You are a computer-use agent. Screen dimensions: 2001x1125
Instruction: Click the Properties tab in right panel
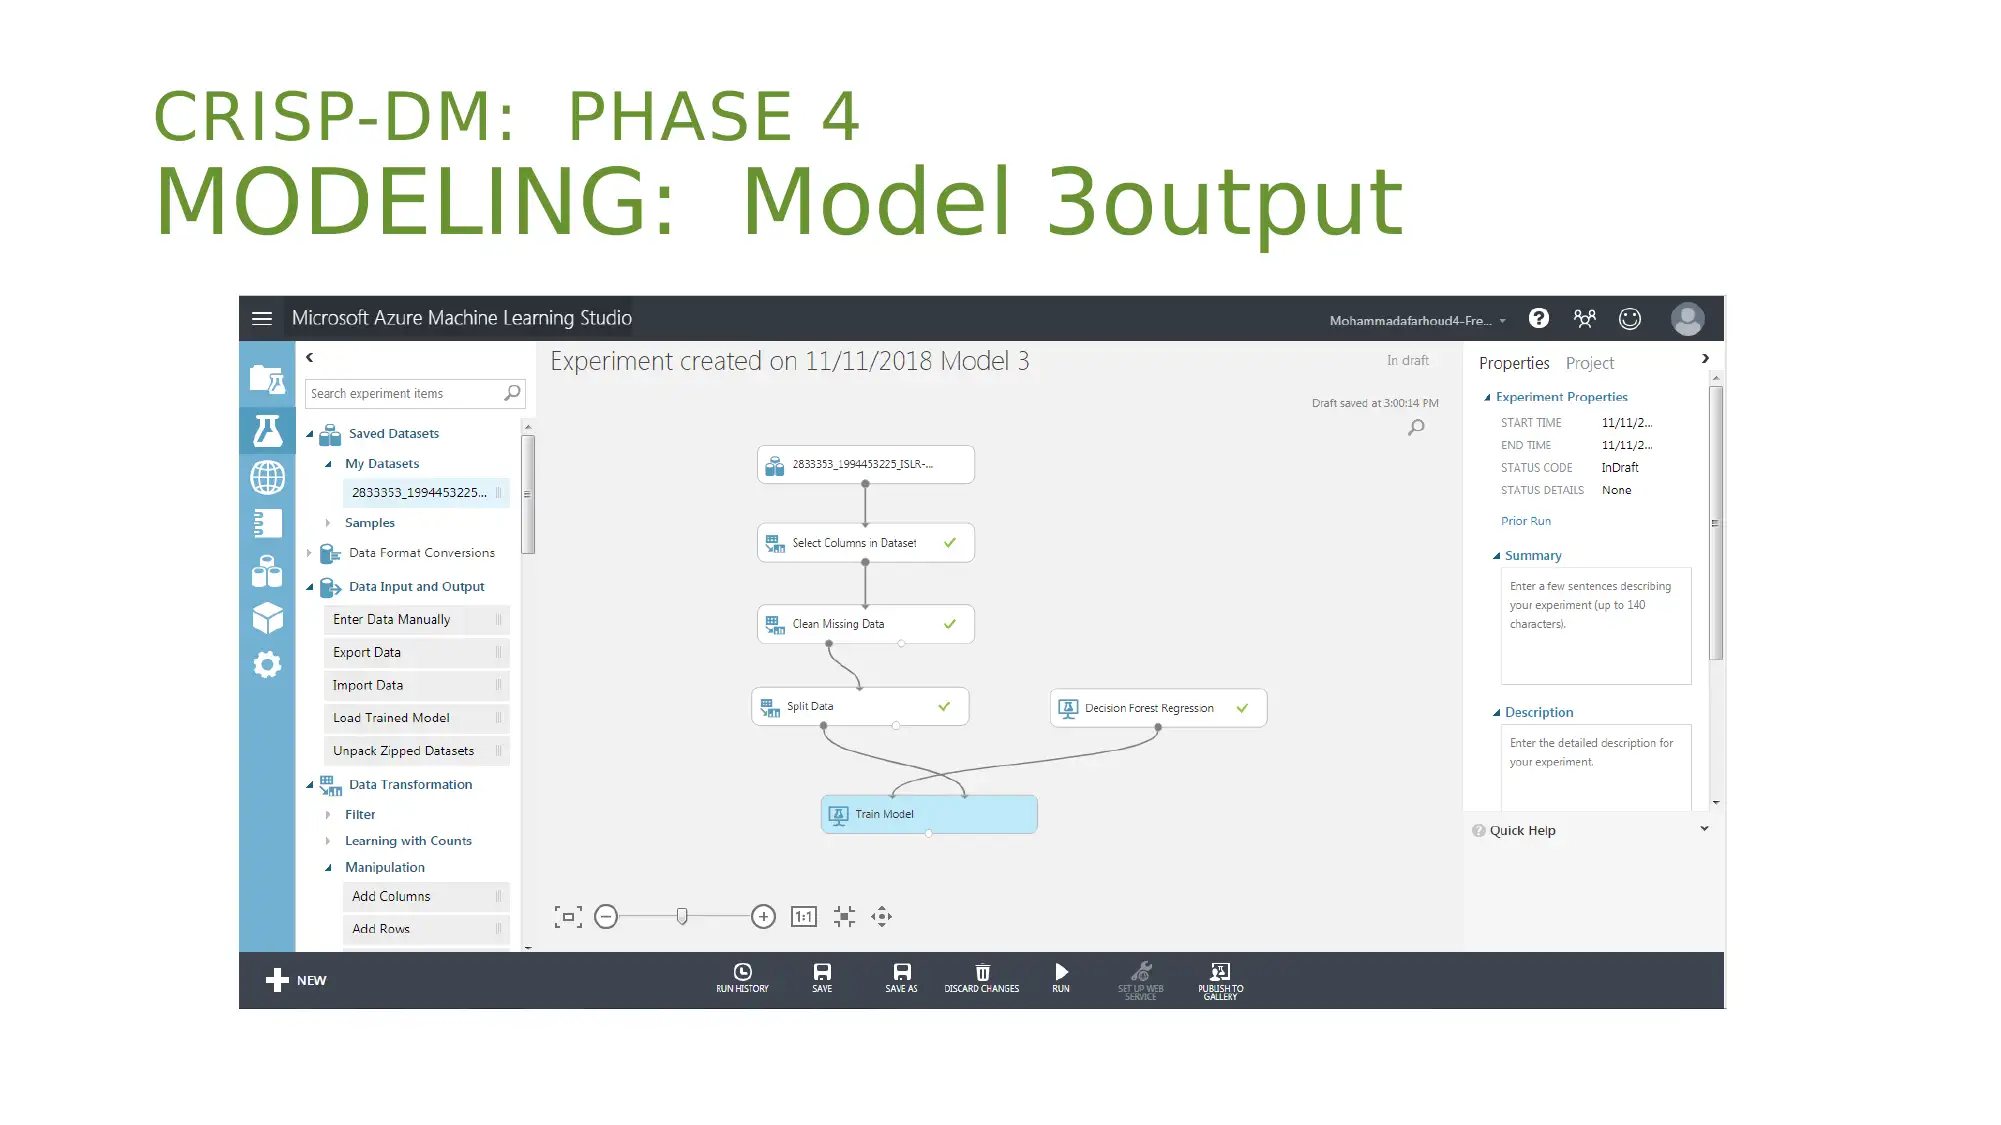(1514, 363)
